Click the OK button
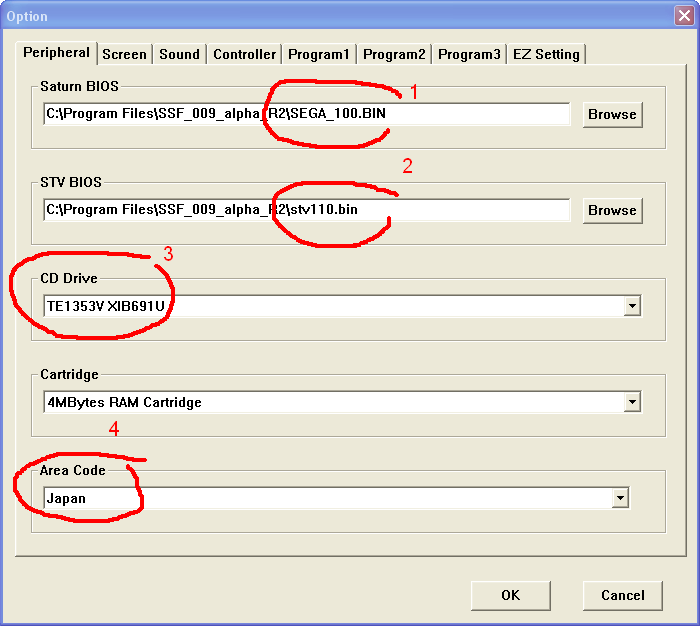Image resolution: width=700 pixels, height=626 pixels. pyautogui.click(x=510, y=595)
